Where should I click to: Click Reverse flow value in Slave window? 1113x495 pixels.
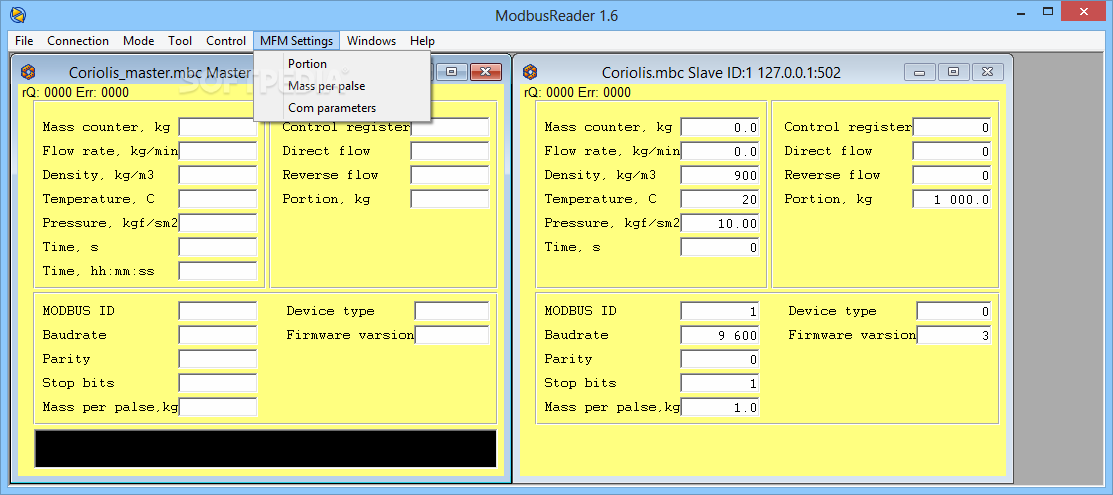click(952, 175)
